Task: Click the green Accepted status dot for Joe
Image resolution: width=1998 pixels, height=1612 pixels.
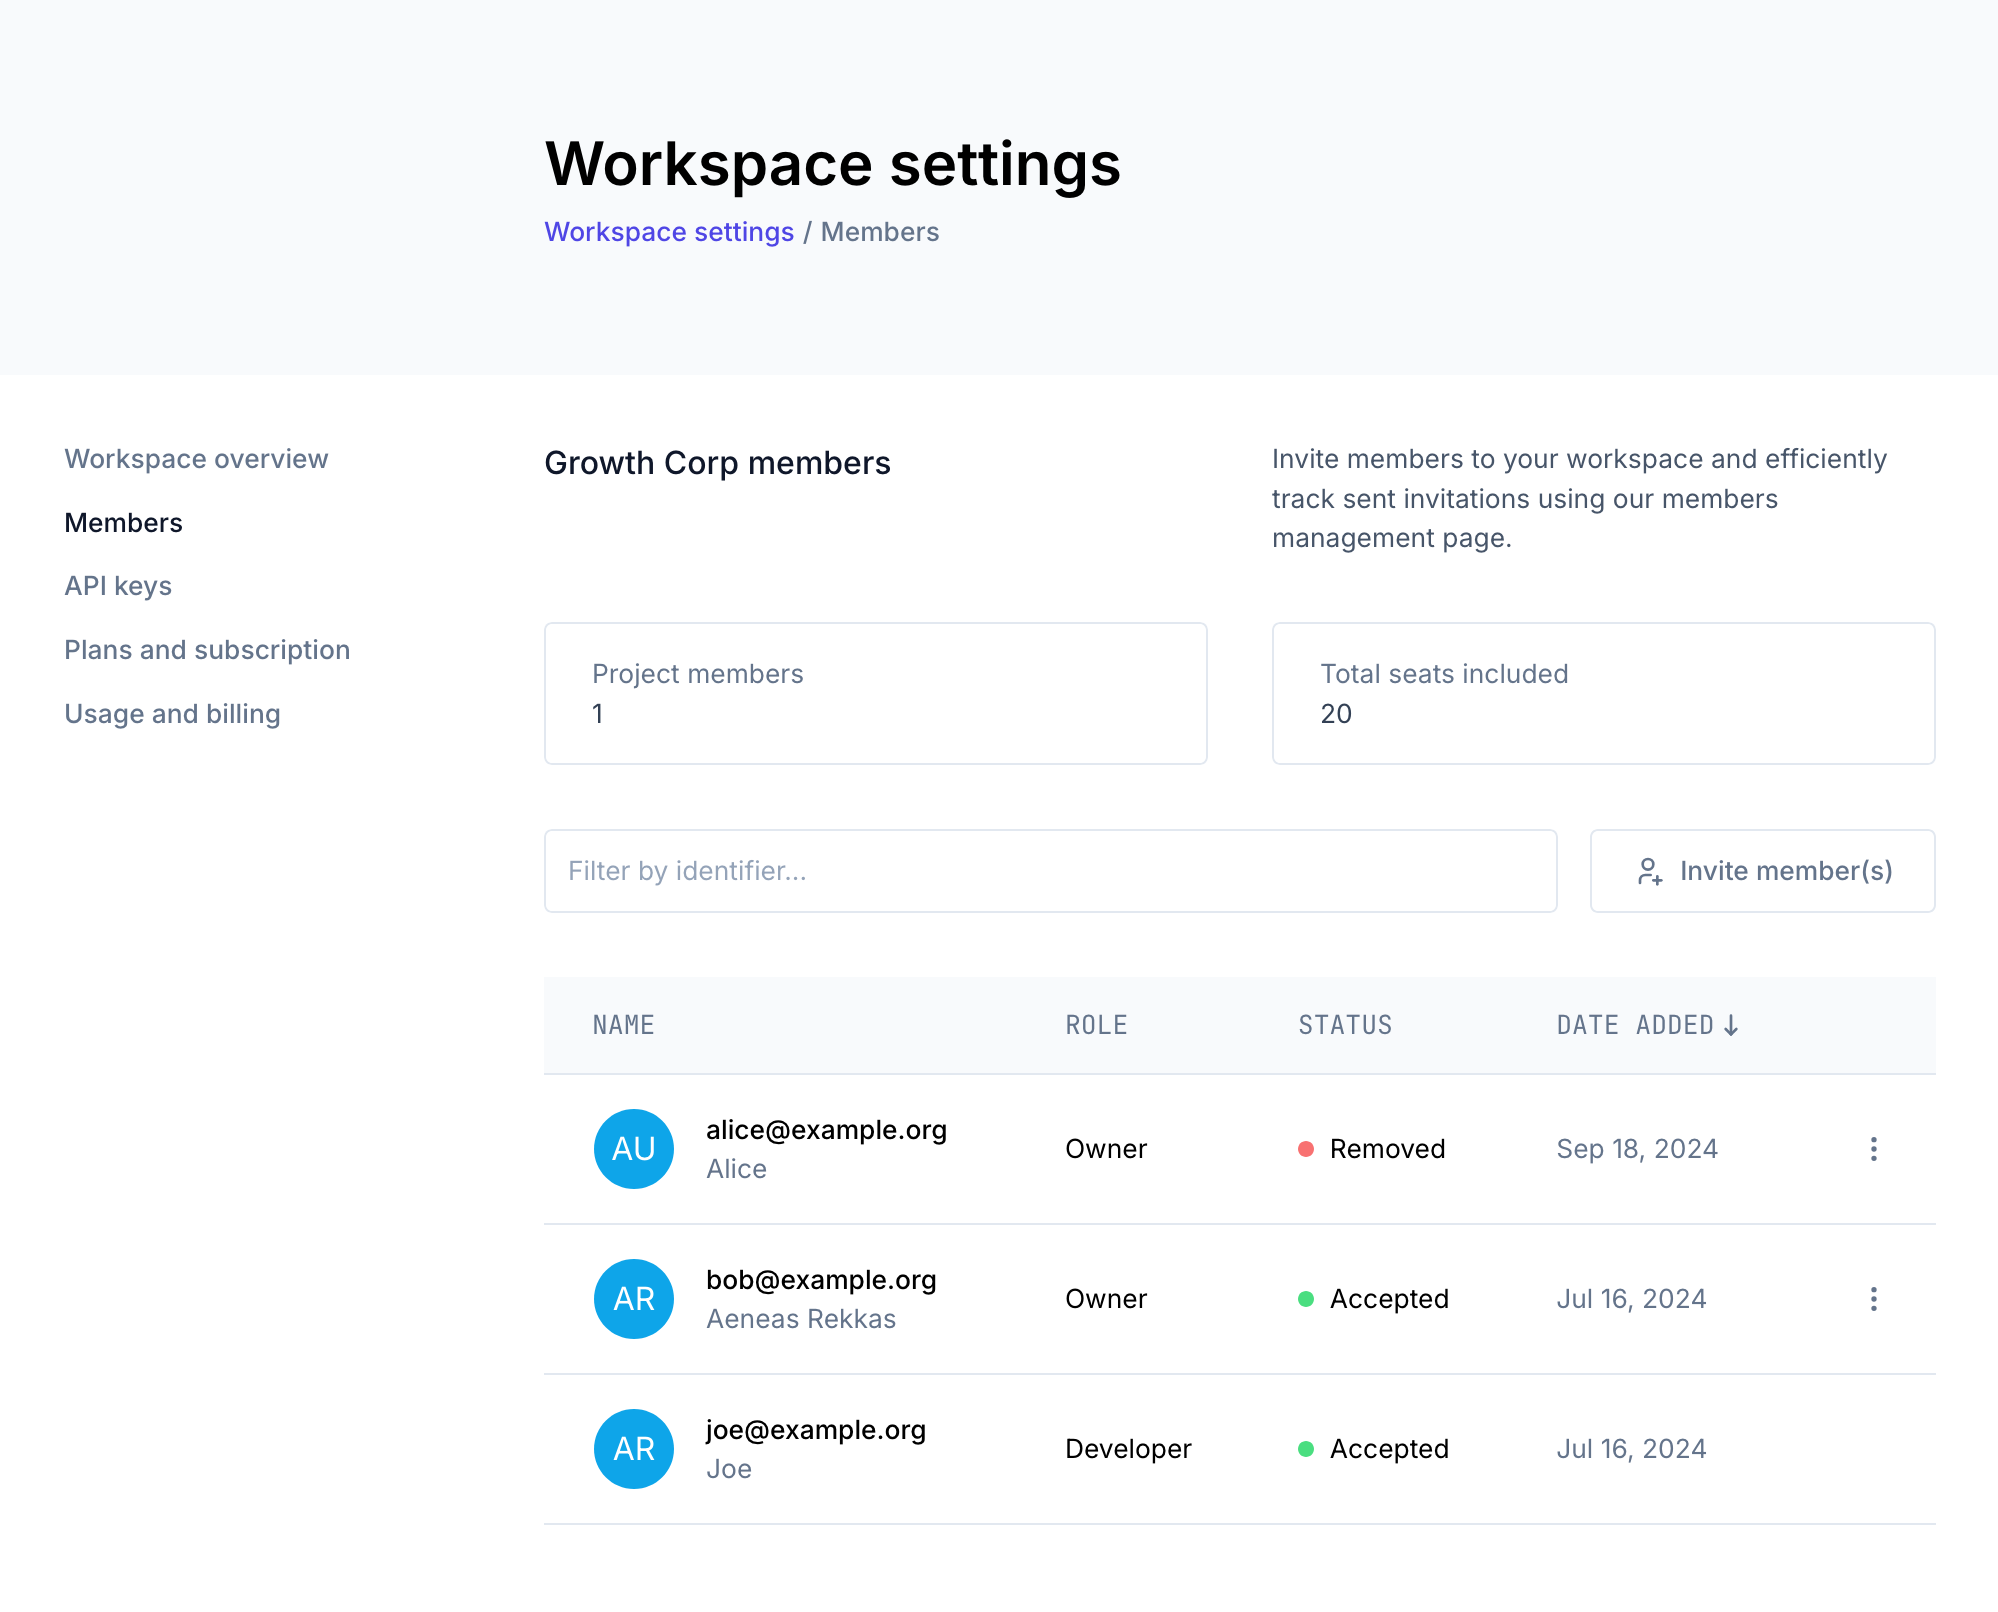Action: tap(1306, 1449)
